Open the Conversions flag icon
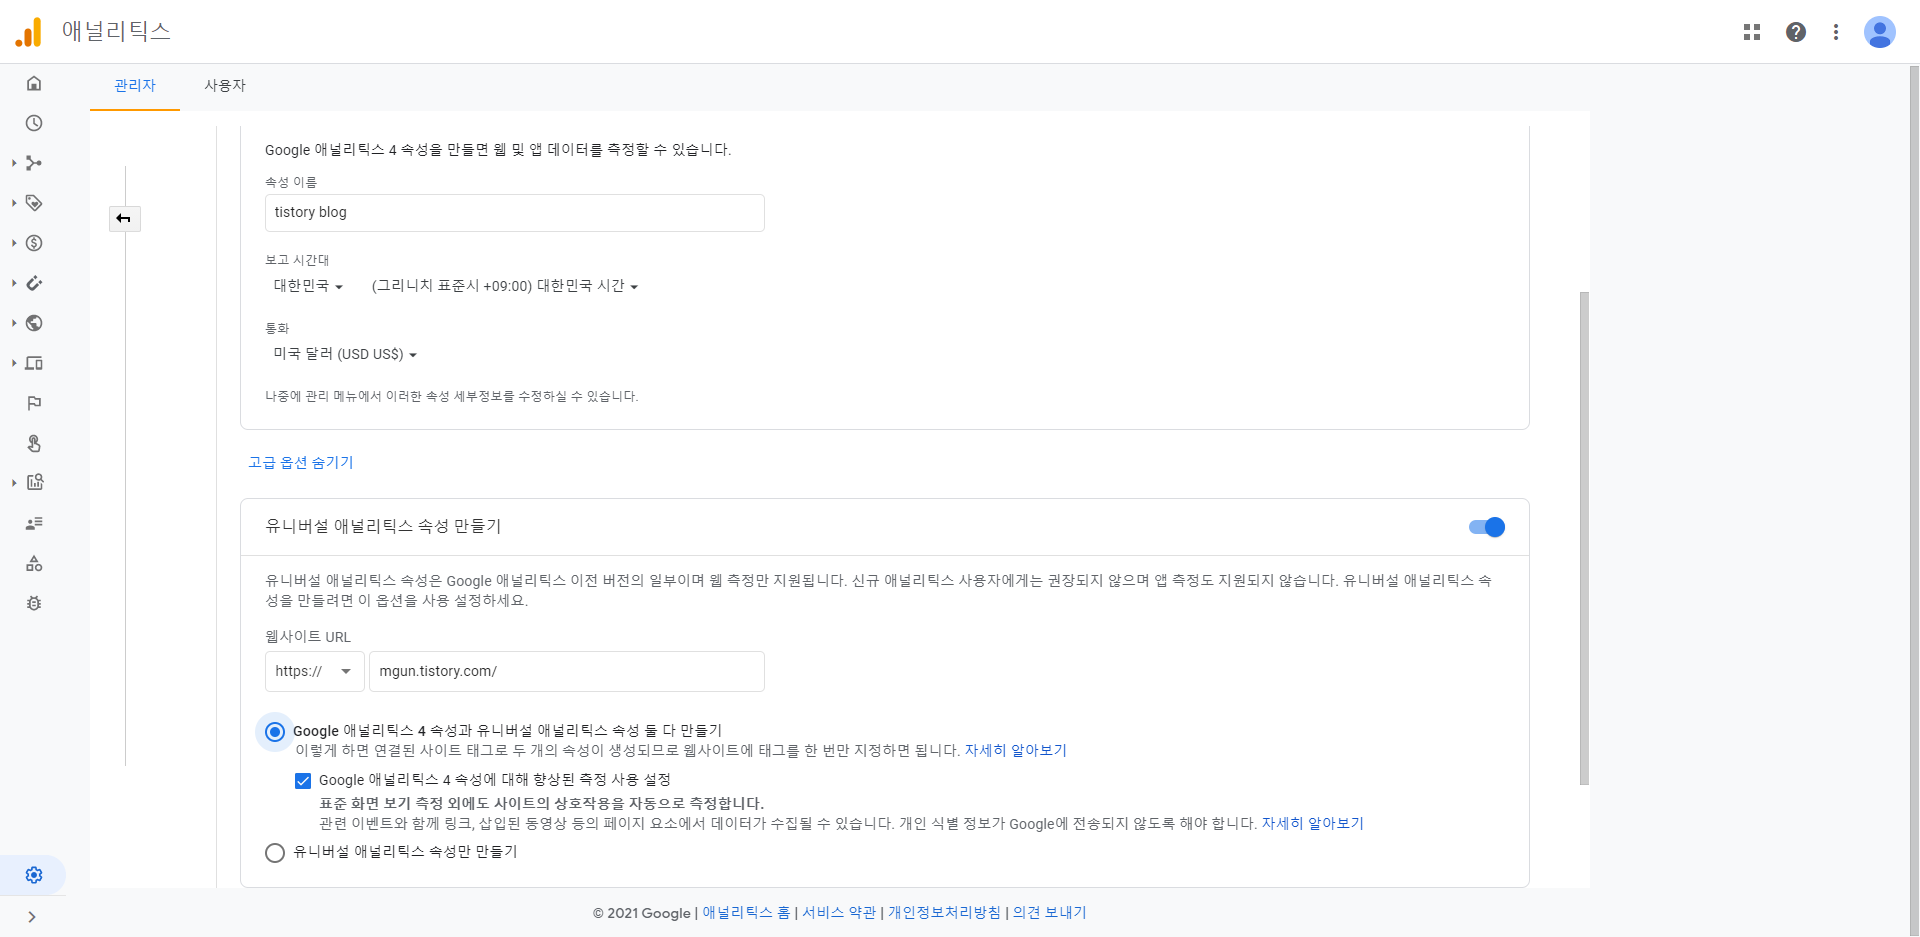The height and width of the screenshot is (937, 1920). 34,403
